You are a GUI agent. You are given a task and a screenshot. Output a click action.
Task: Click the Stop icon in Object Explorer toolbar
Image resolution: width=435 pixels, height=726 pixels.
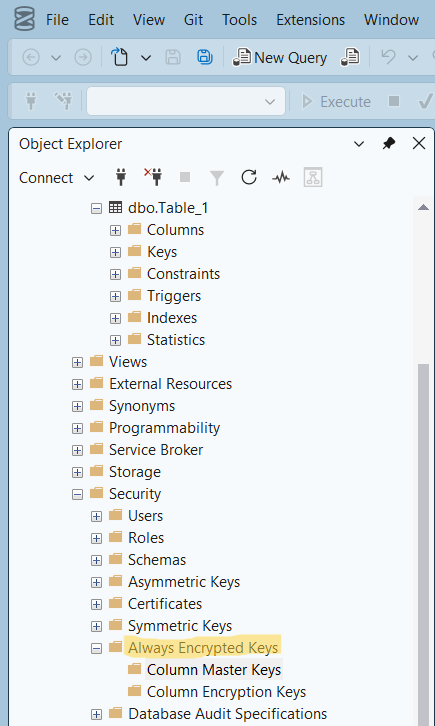(185, 177)
